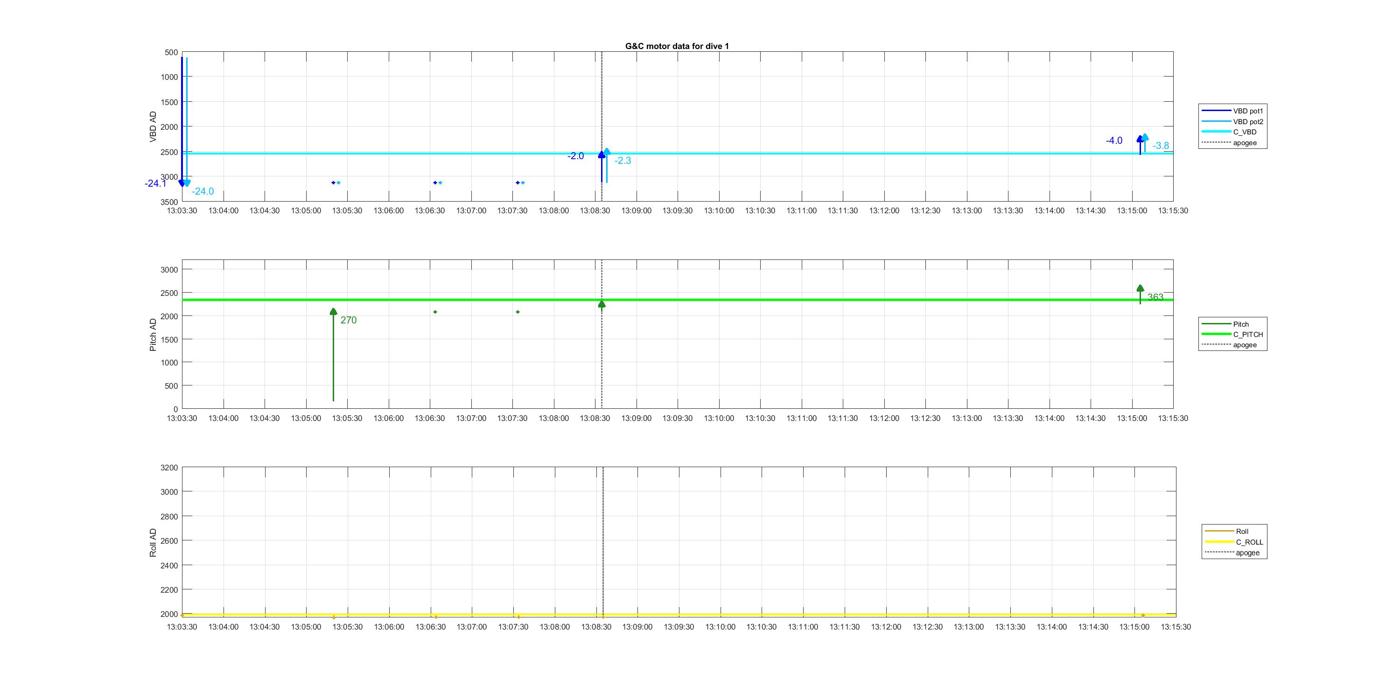
Task: Click the 363 pitch data label
Action: 1155,297
